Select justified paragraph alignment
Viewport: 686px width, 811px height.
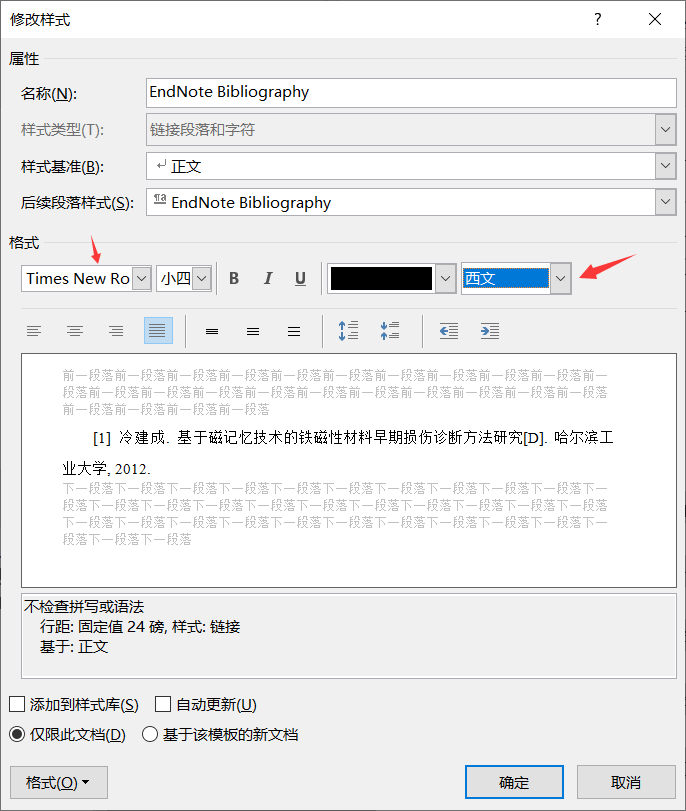click(x=158, y=331)
